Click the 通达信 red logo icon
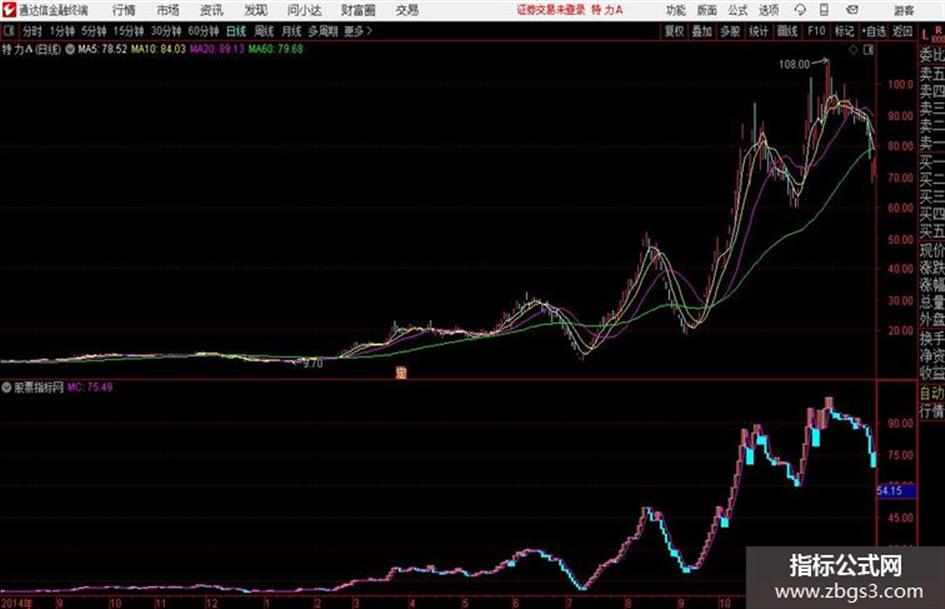Image resolution: width=945 pixels, height=609 pixels. [x=9, y=10]
